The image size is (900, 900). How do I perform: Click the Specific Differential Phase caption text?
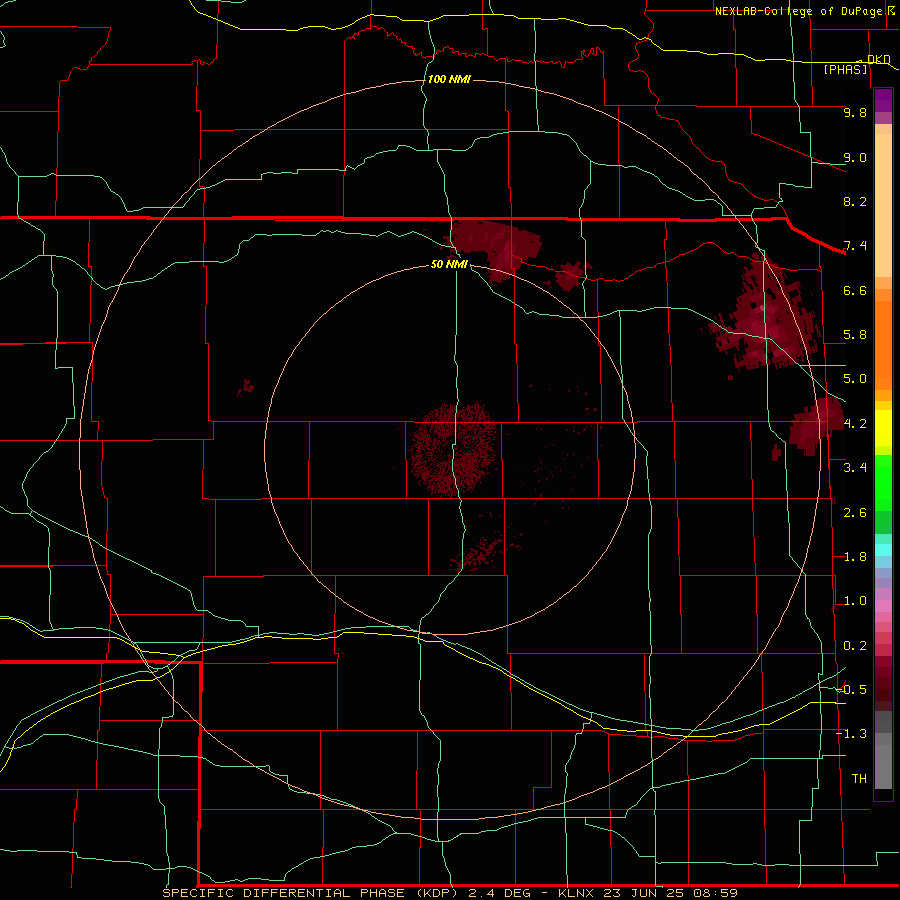[309, 893]
